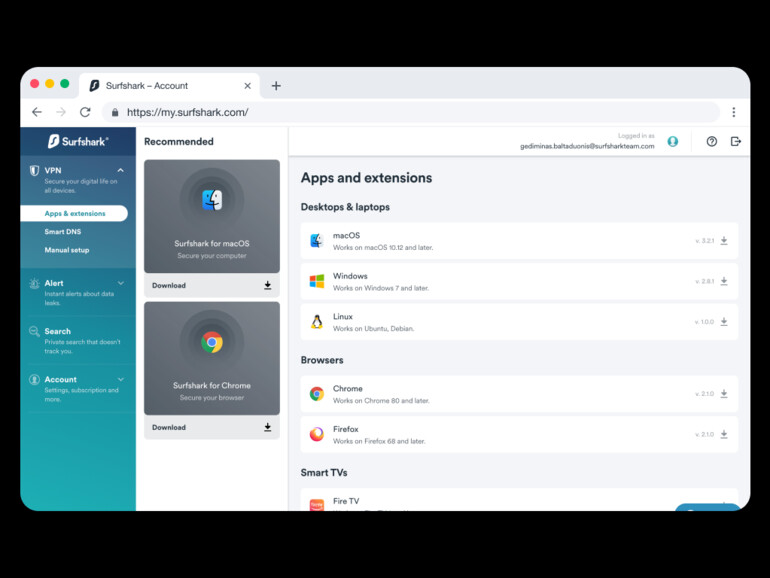Click the Firefox icon in Browsers list
770x578 pixels.
pos(317,434)
